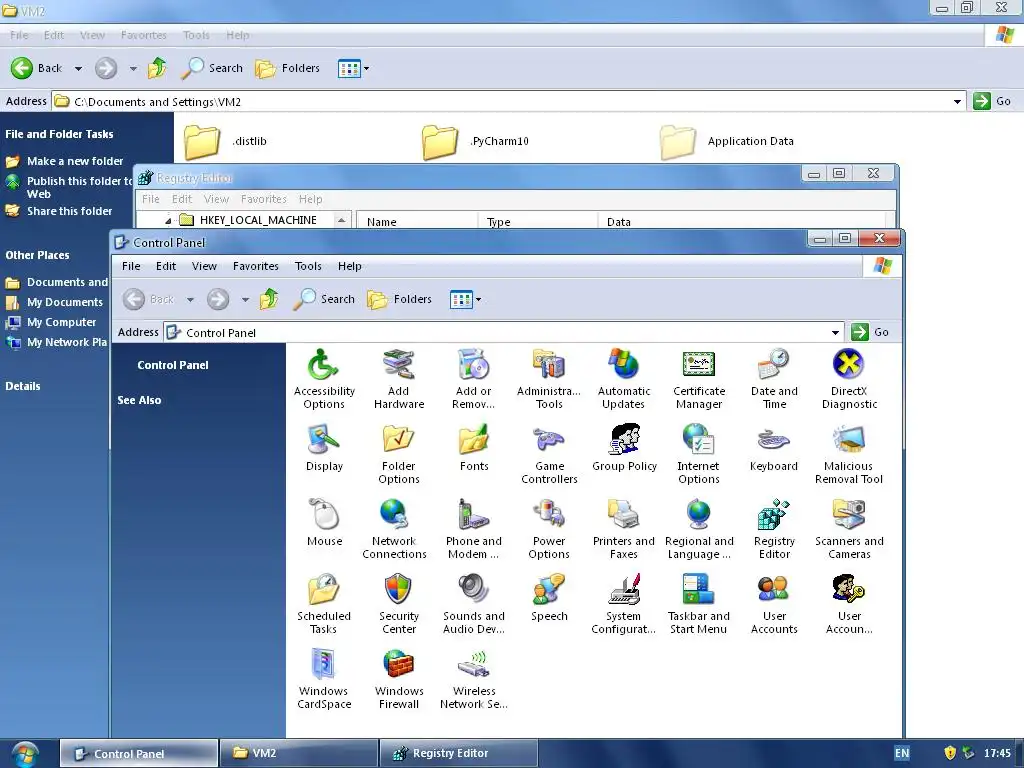Click EN language indicator in tray

click(x=902, y=753)
